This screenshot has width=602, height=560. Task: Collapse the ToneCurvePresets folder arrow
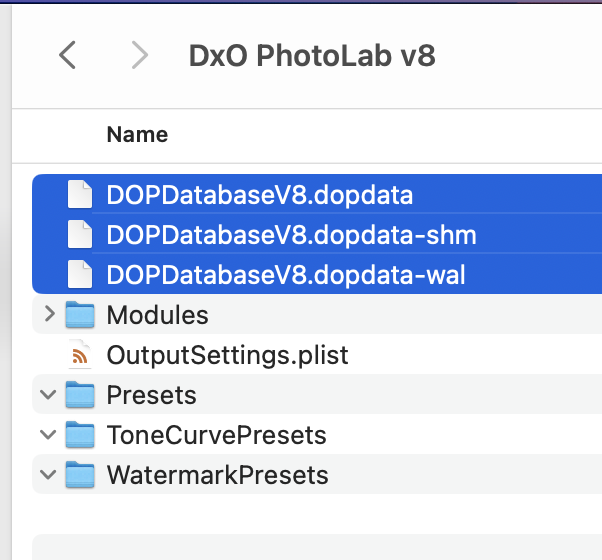click(48, 434)
